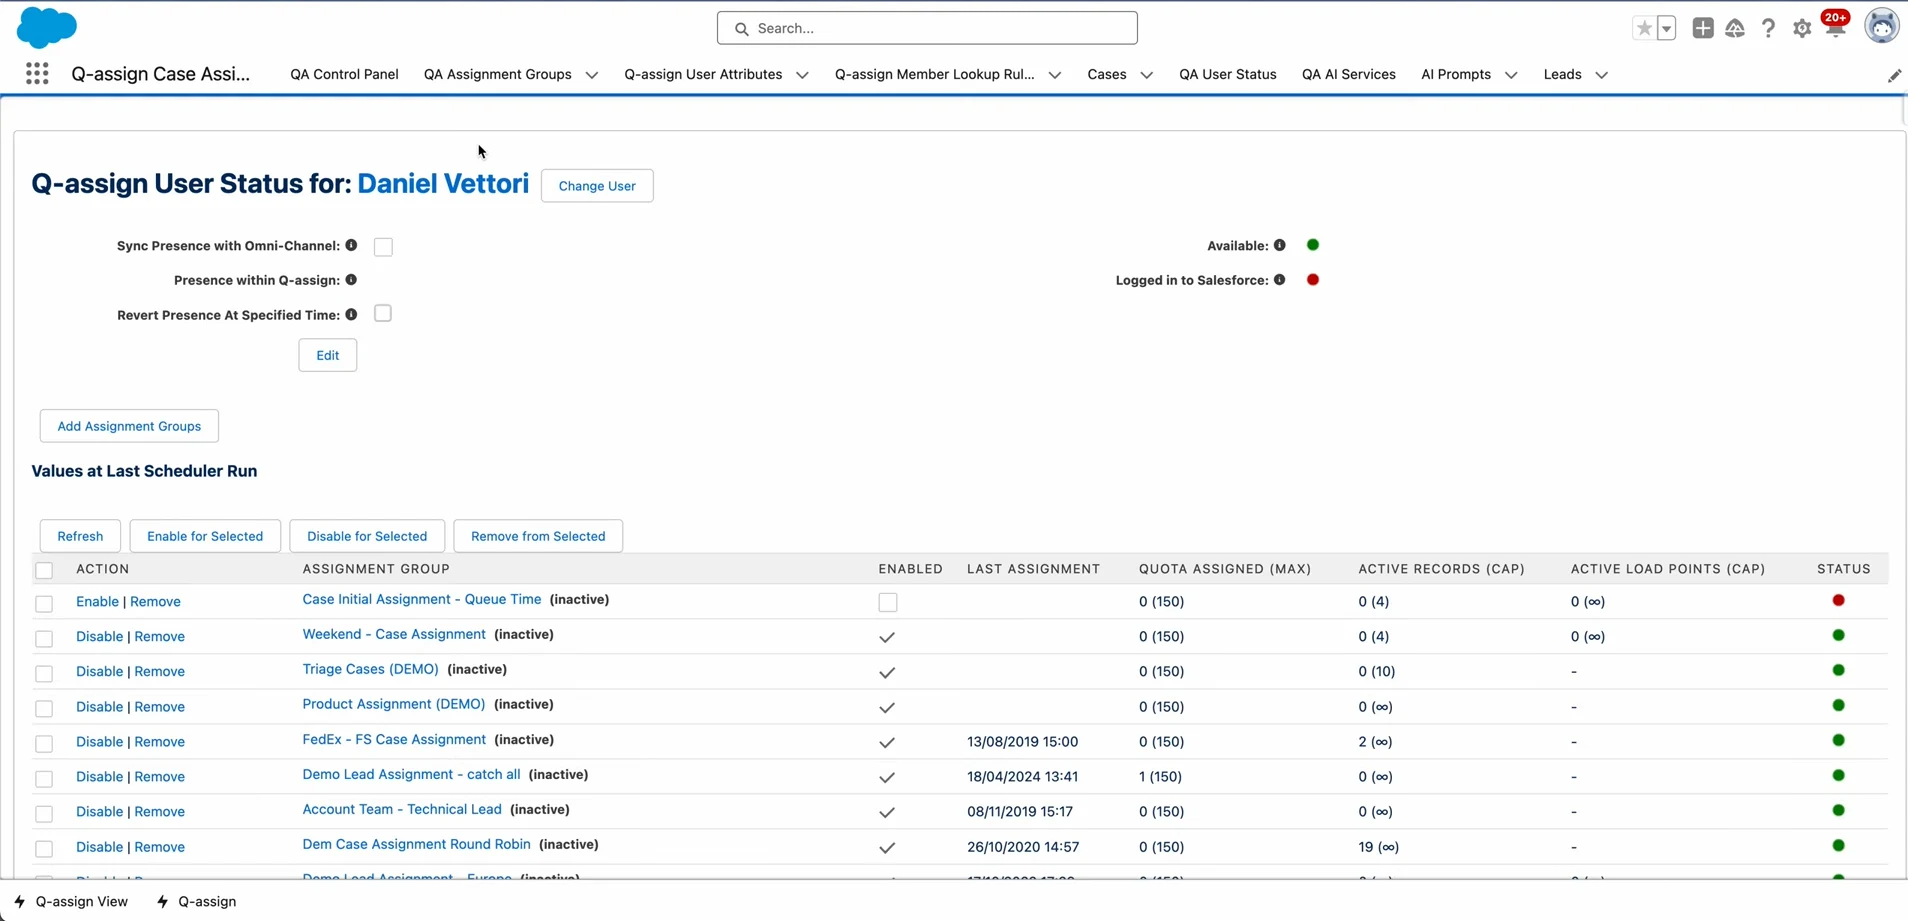1908x921 pixels.
Task: Click the edit navigation pencil icon
Action: point(1894,75)
